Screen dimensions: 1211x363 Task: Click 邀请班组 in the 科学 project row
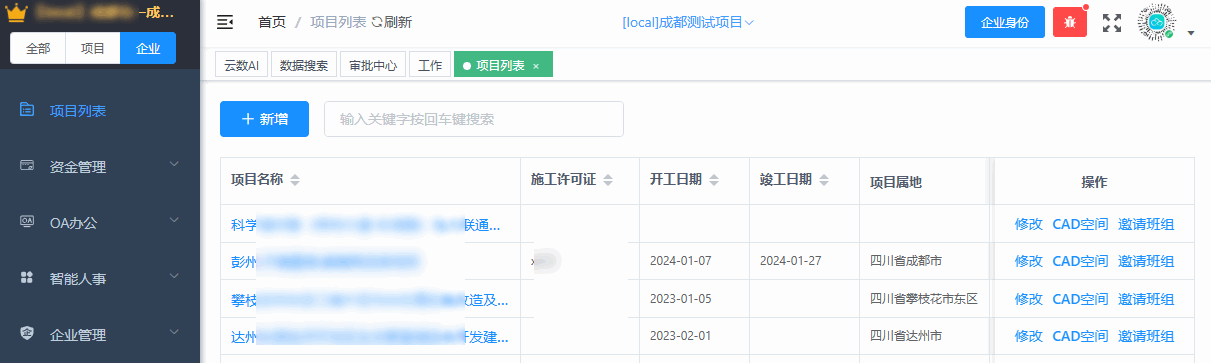click(1146, 224)
